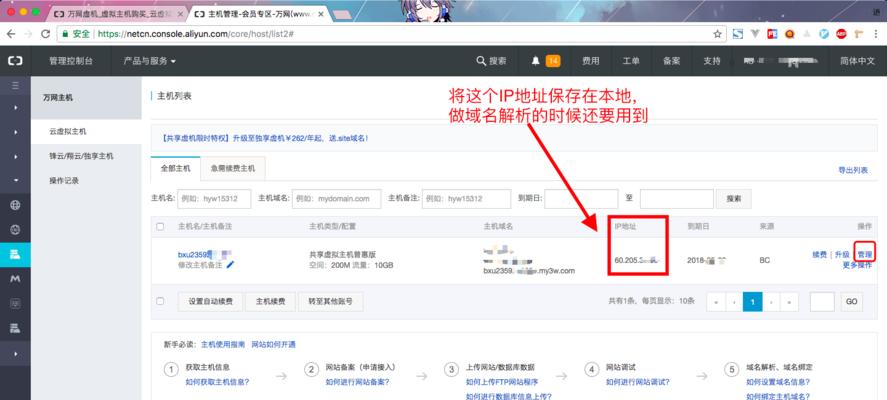Open the 简体中文 language selector
887x400 pixels.
[857, 61]
